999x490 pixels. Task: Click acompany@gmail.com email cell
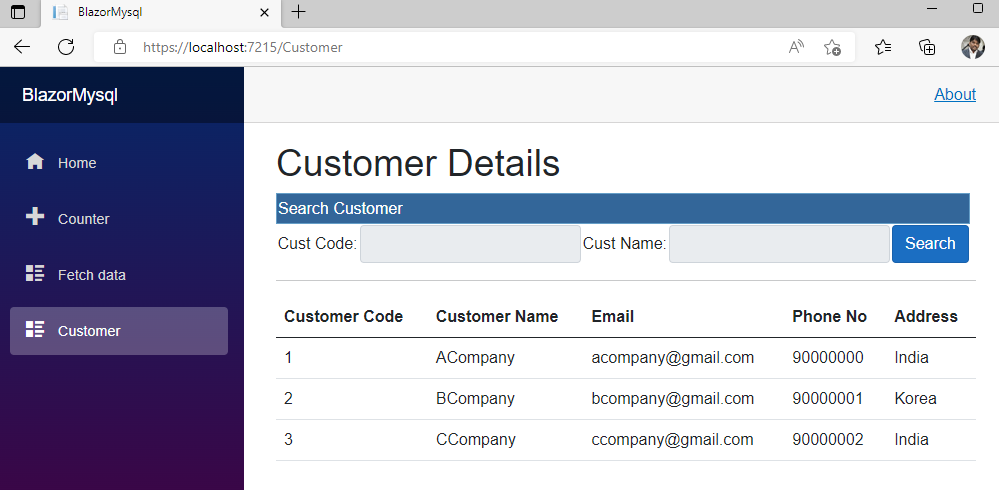click(673, 357)
